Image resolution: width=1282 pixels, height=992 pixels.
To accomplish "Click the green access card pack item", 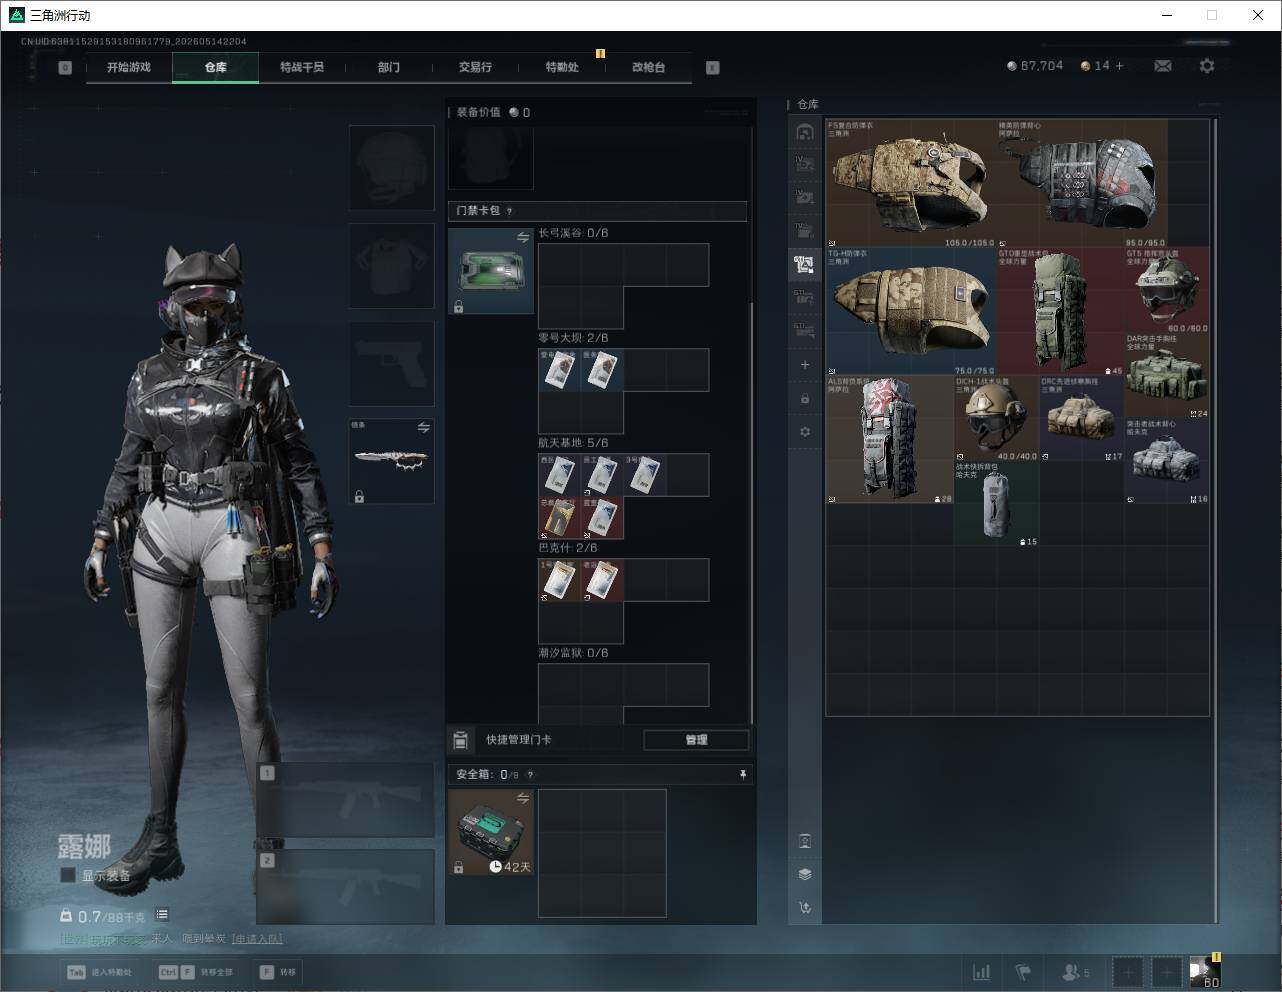I will 491,271.
